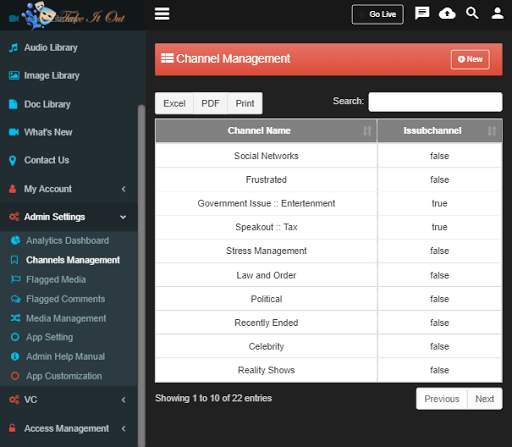Image resolution: width=512 pixels, height=447 pixels.
Task: Open the search magnifier icon
Action: coord(472,13)
